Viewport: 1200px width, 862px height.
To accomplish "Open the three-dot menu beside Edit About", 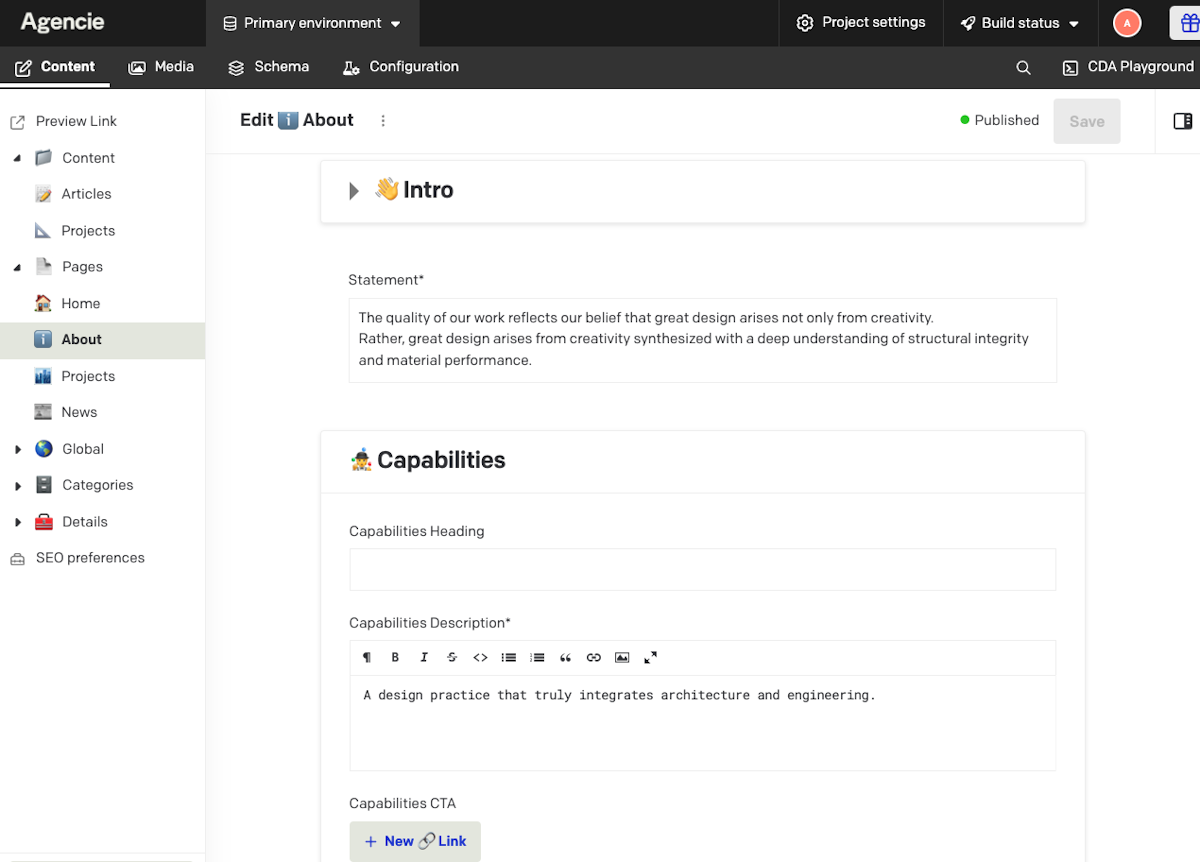I will [x=383, y=121].
